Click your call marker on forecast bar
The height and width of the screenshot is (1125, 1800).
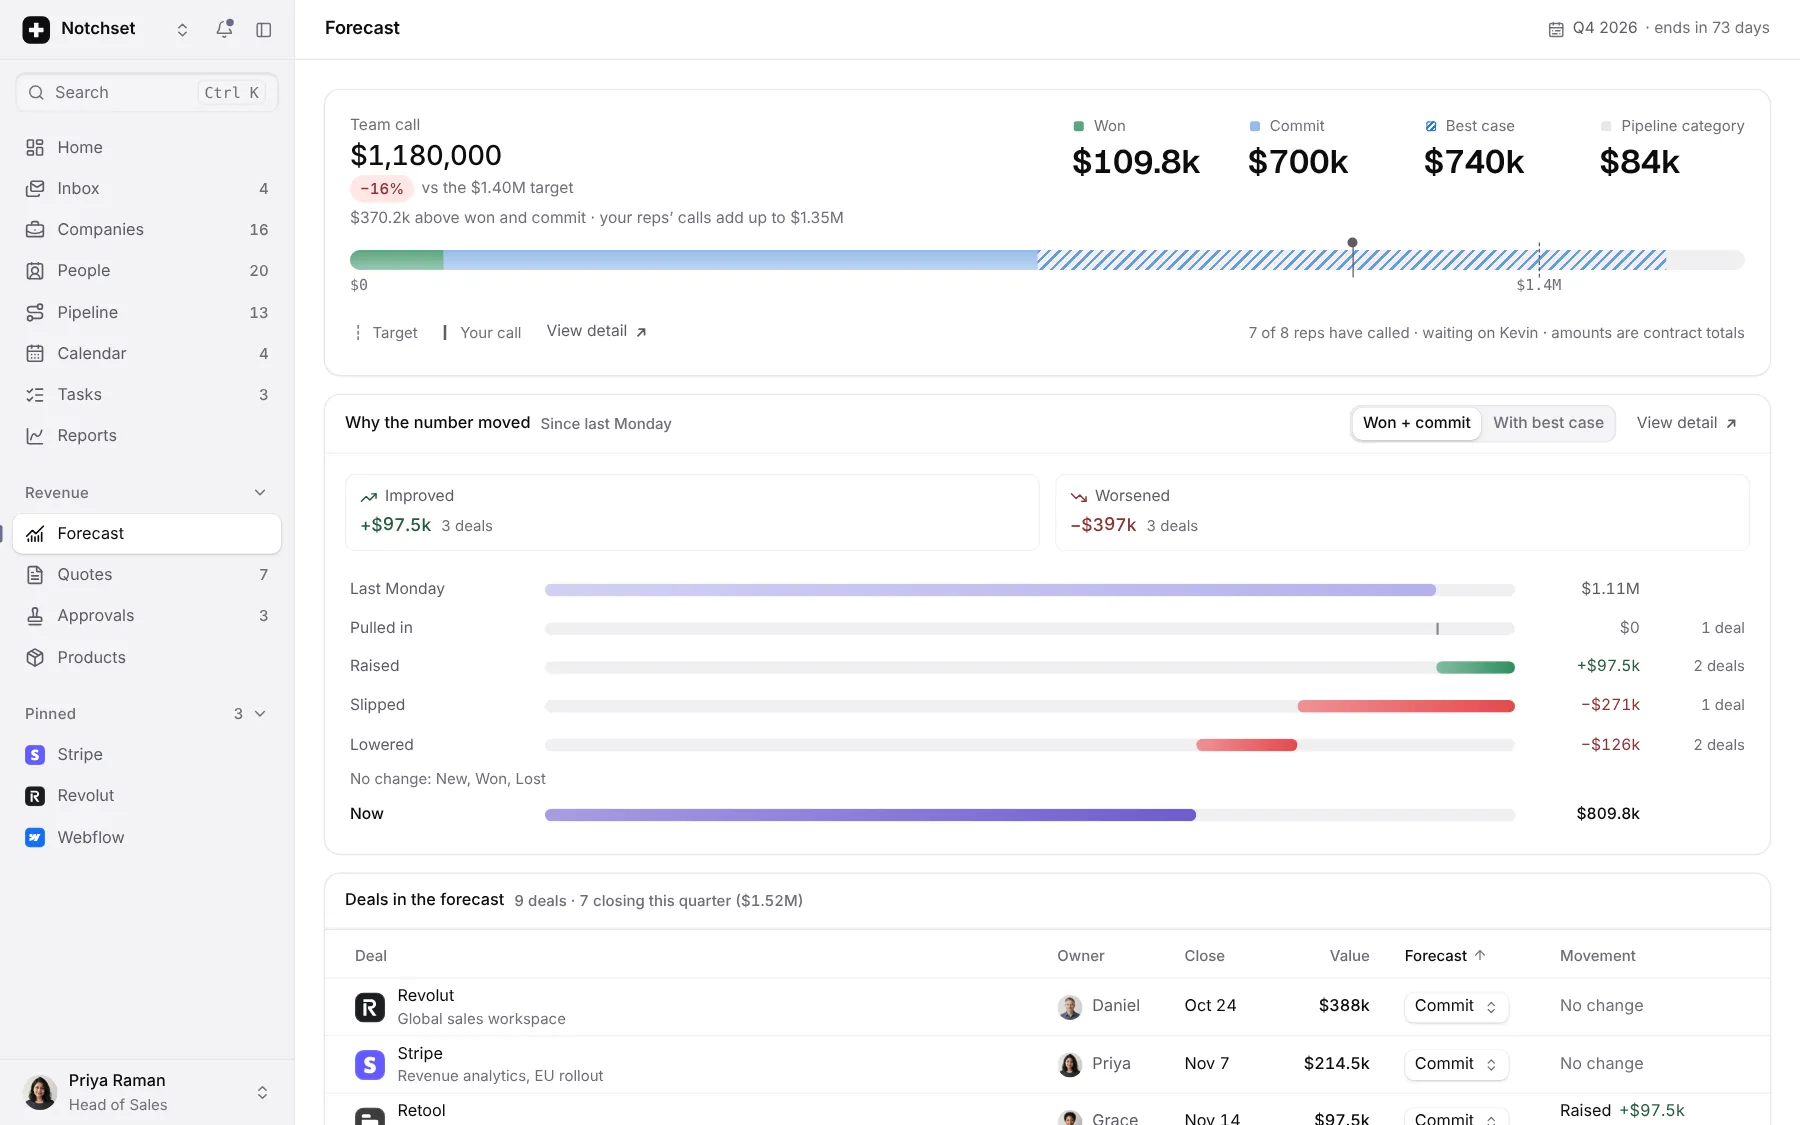1352,257
